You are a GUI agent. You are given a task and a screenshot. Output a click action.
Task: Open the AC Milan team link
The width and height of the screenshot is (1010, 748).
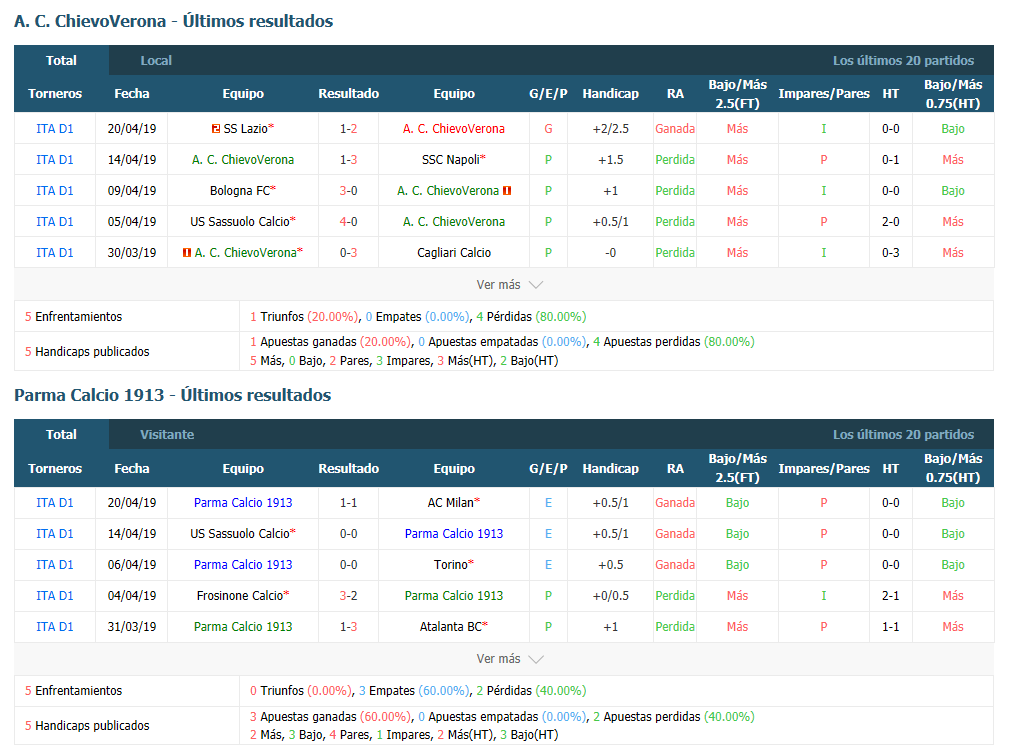click(451, 503)
